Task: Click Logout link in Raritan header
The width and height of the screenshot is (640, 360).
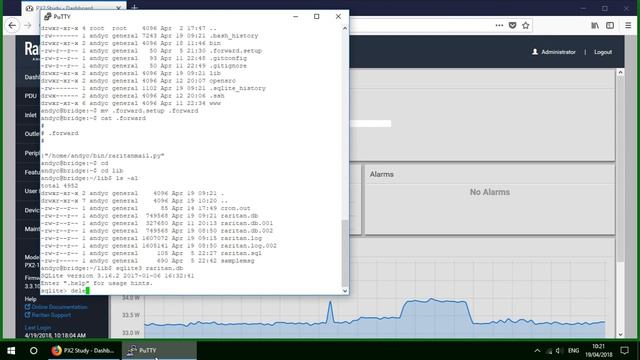Action: click(603, 52)
